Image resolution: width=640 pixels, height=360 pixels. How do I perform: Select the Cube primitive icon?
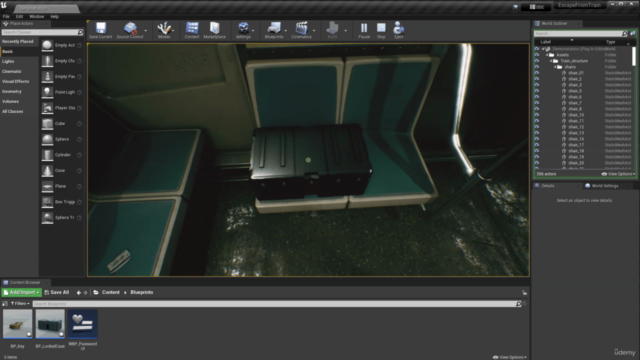[x=47, y=123]
